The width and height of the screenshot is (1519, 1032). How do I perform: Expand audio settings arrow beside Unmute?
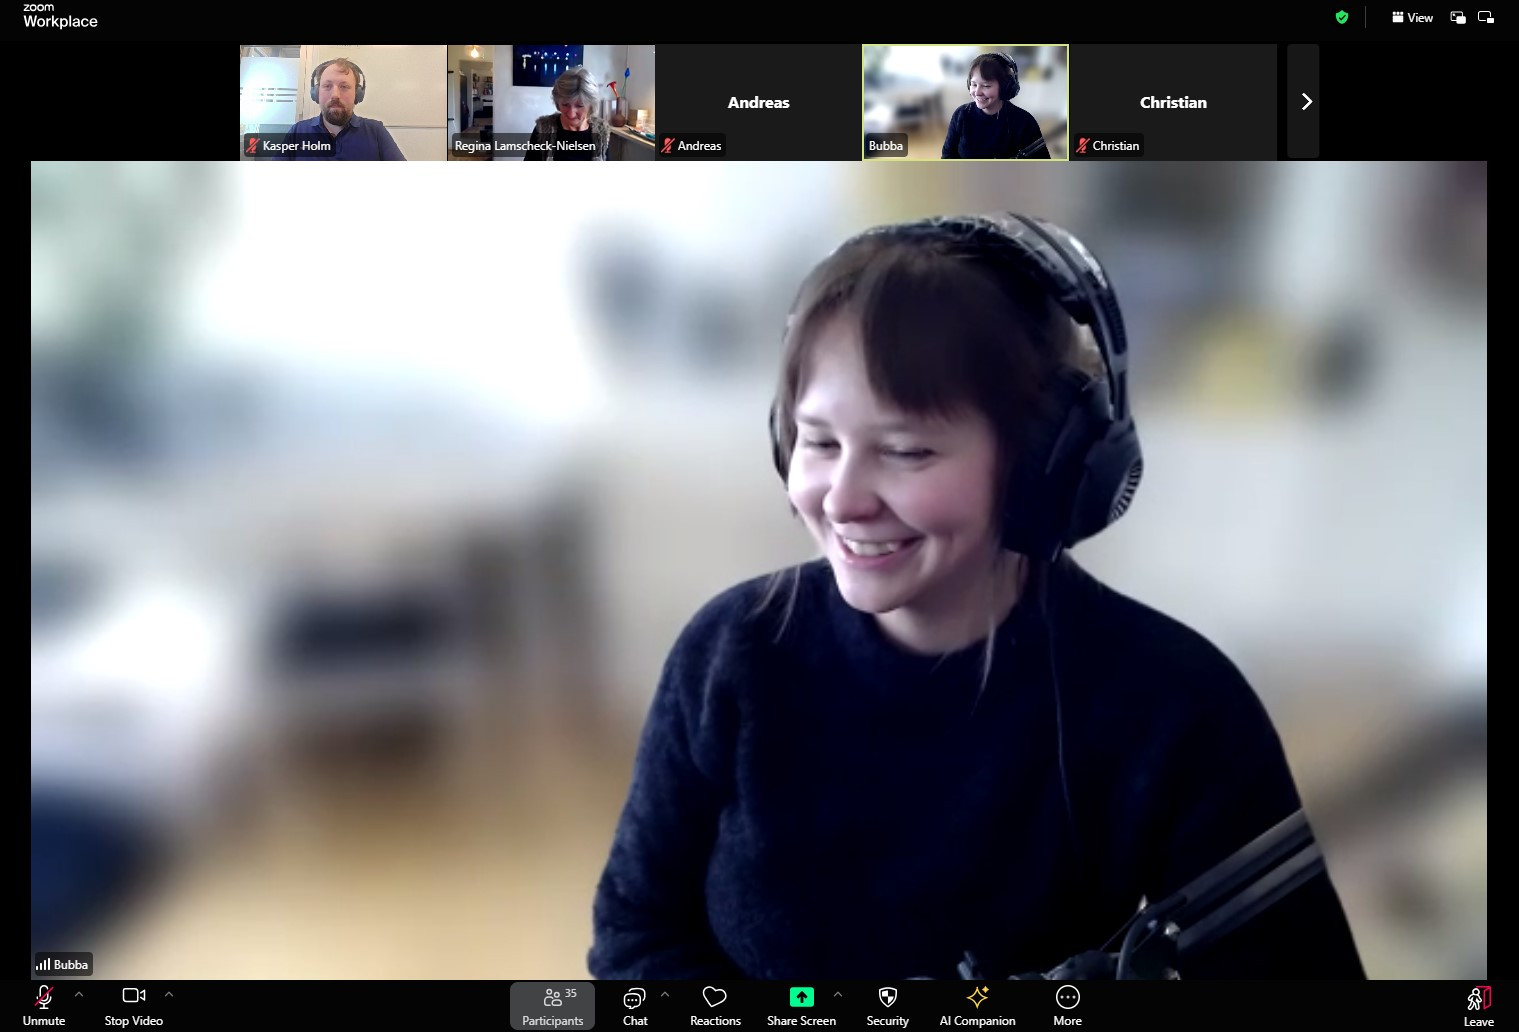tap(79, 994)
